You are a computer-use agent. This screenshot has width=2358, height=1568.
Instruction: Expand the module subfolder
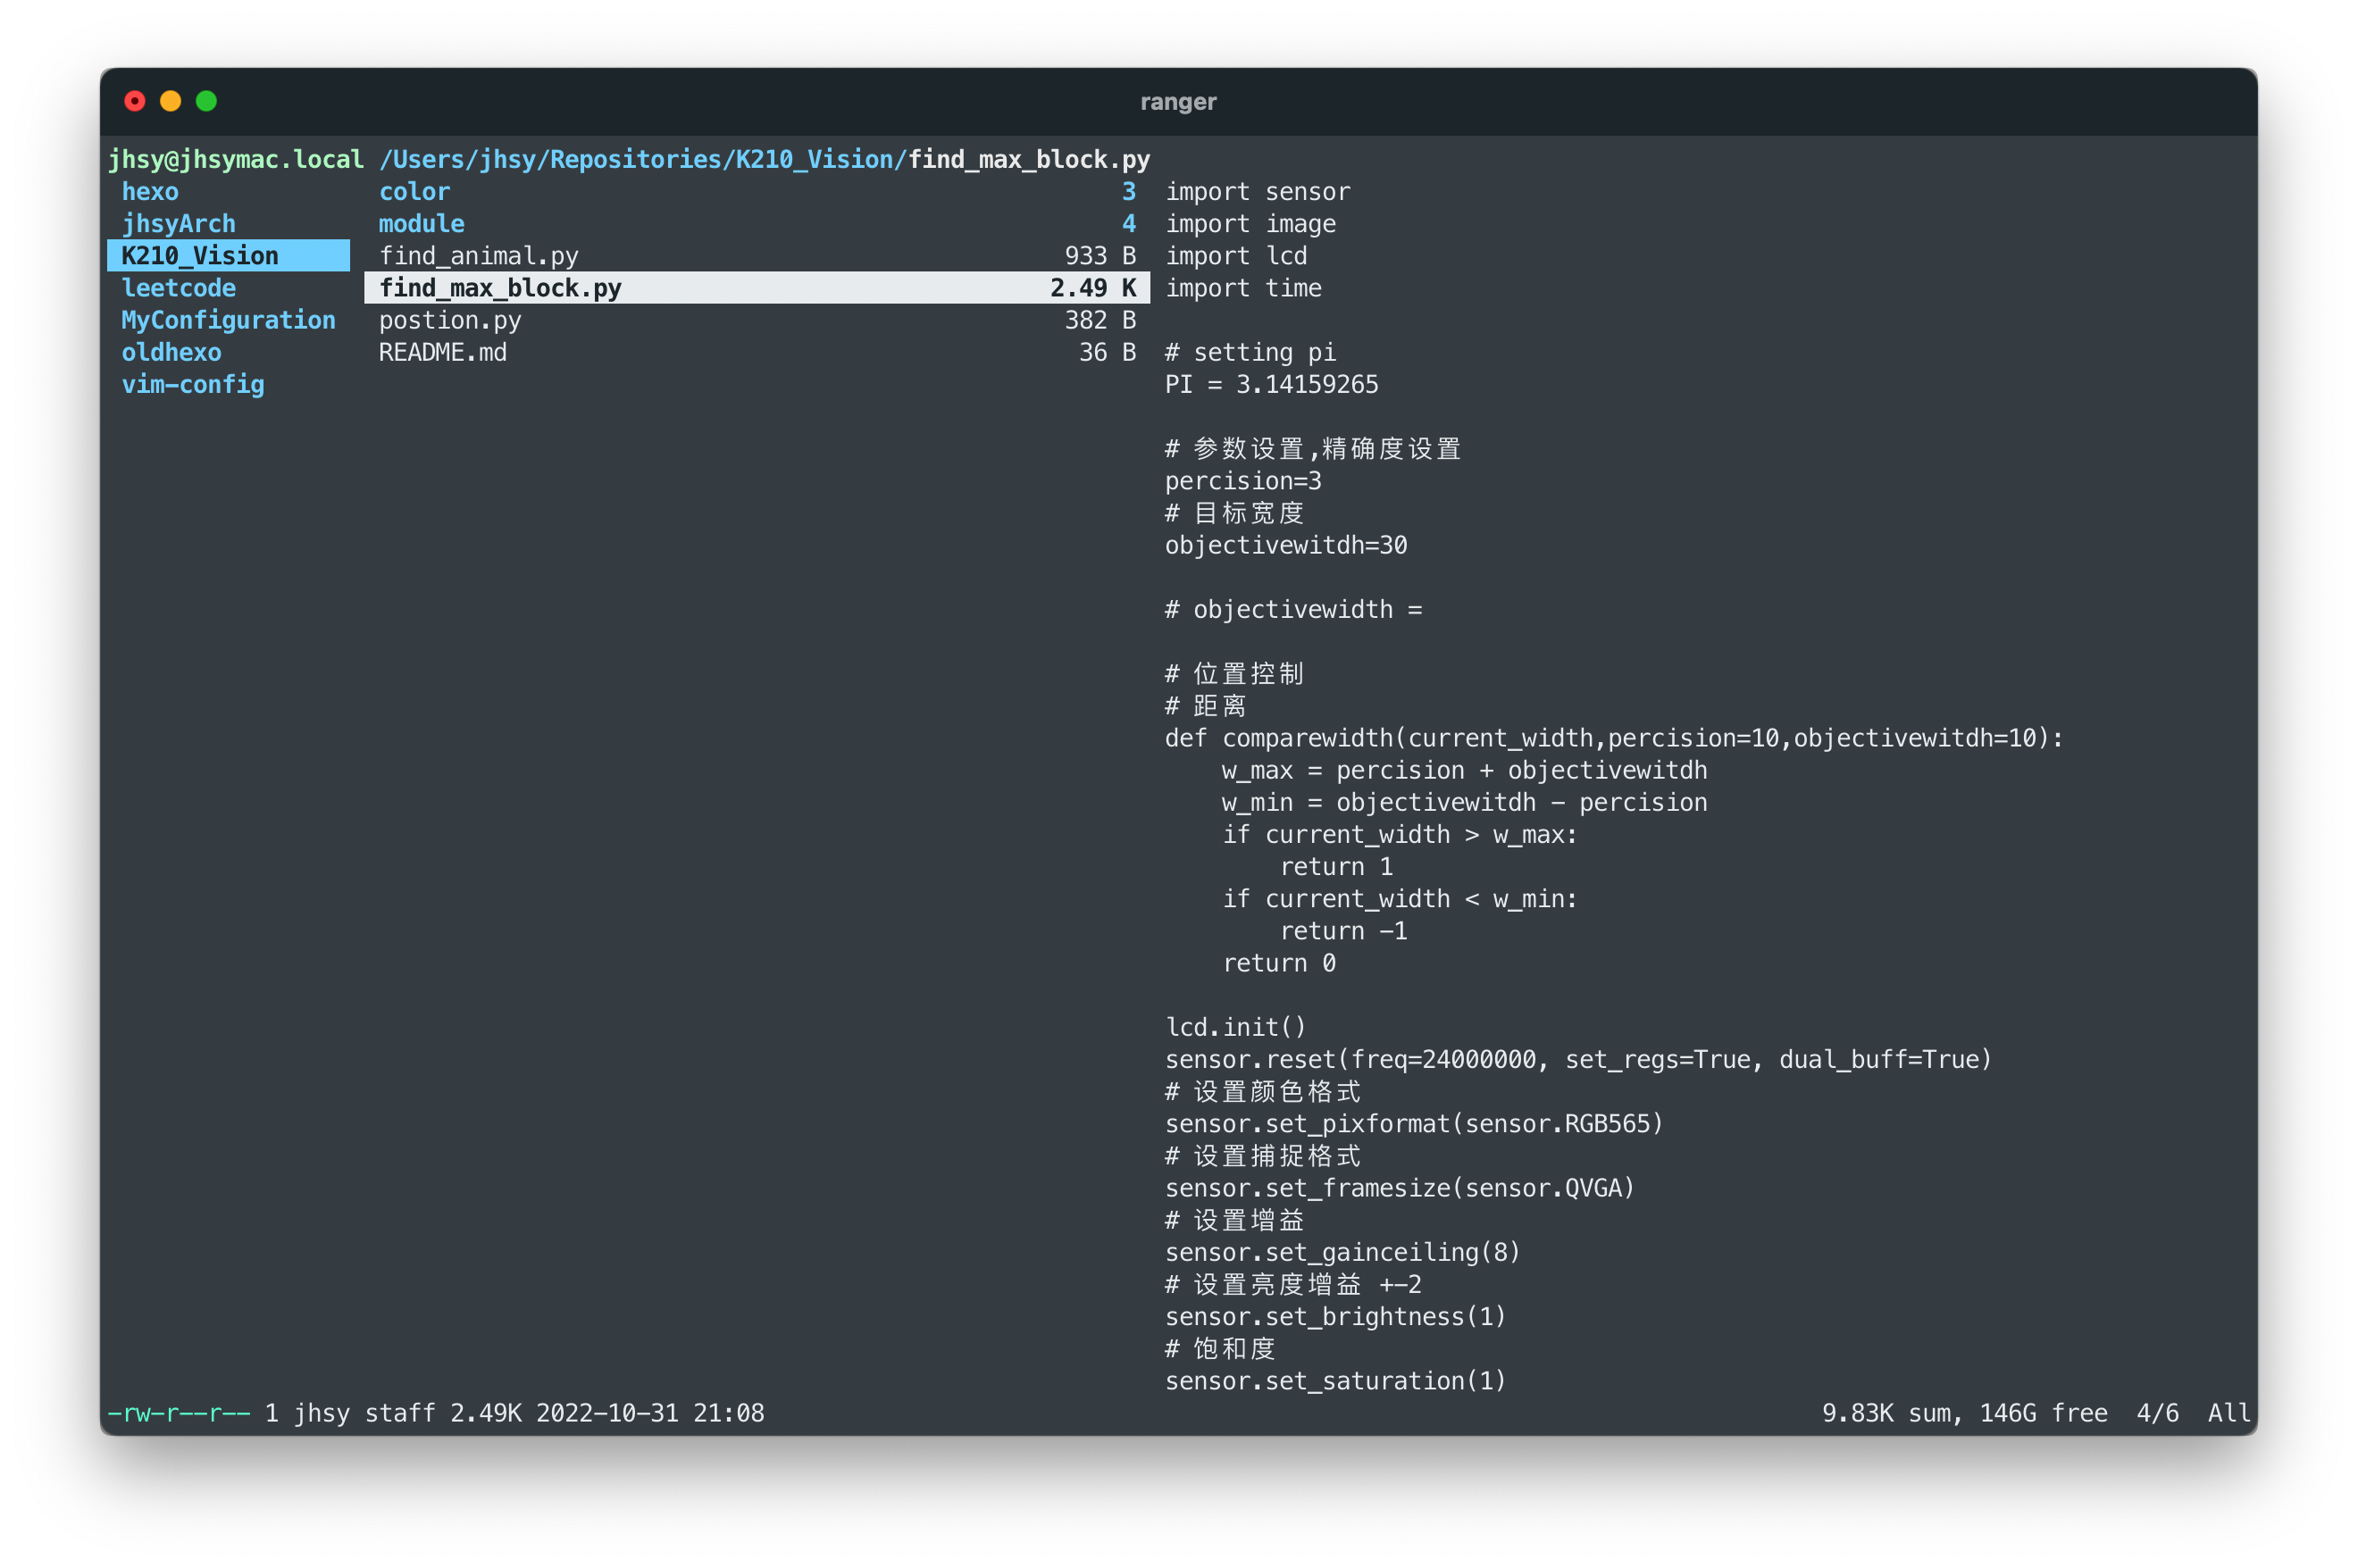[421, 224]
